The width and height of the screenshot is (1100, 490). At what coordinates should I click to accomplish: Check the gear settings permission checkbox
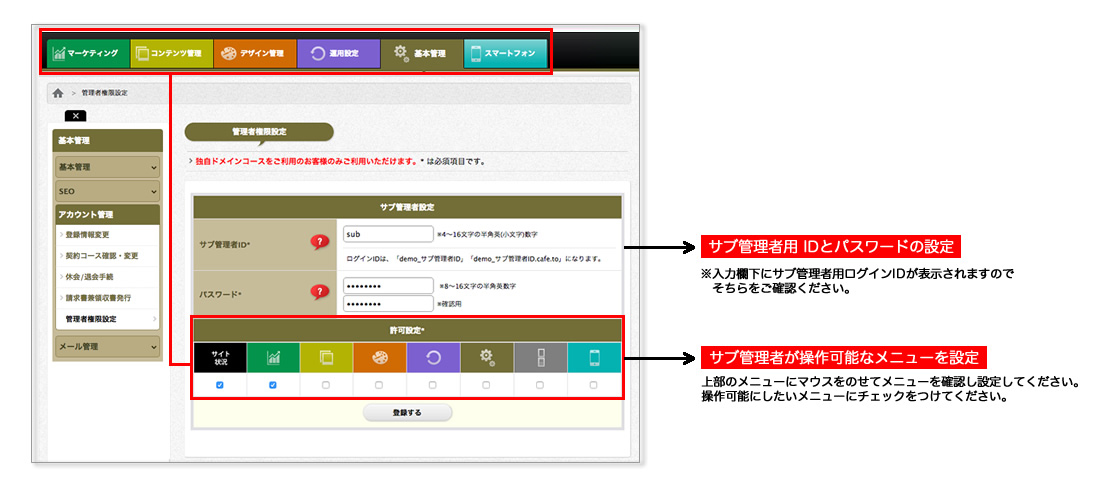[486, 385]
